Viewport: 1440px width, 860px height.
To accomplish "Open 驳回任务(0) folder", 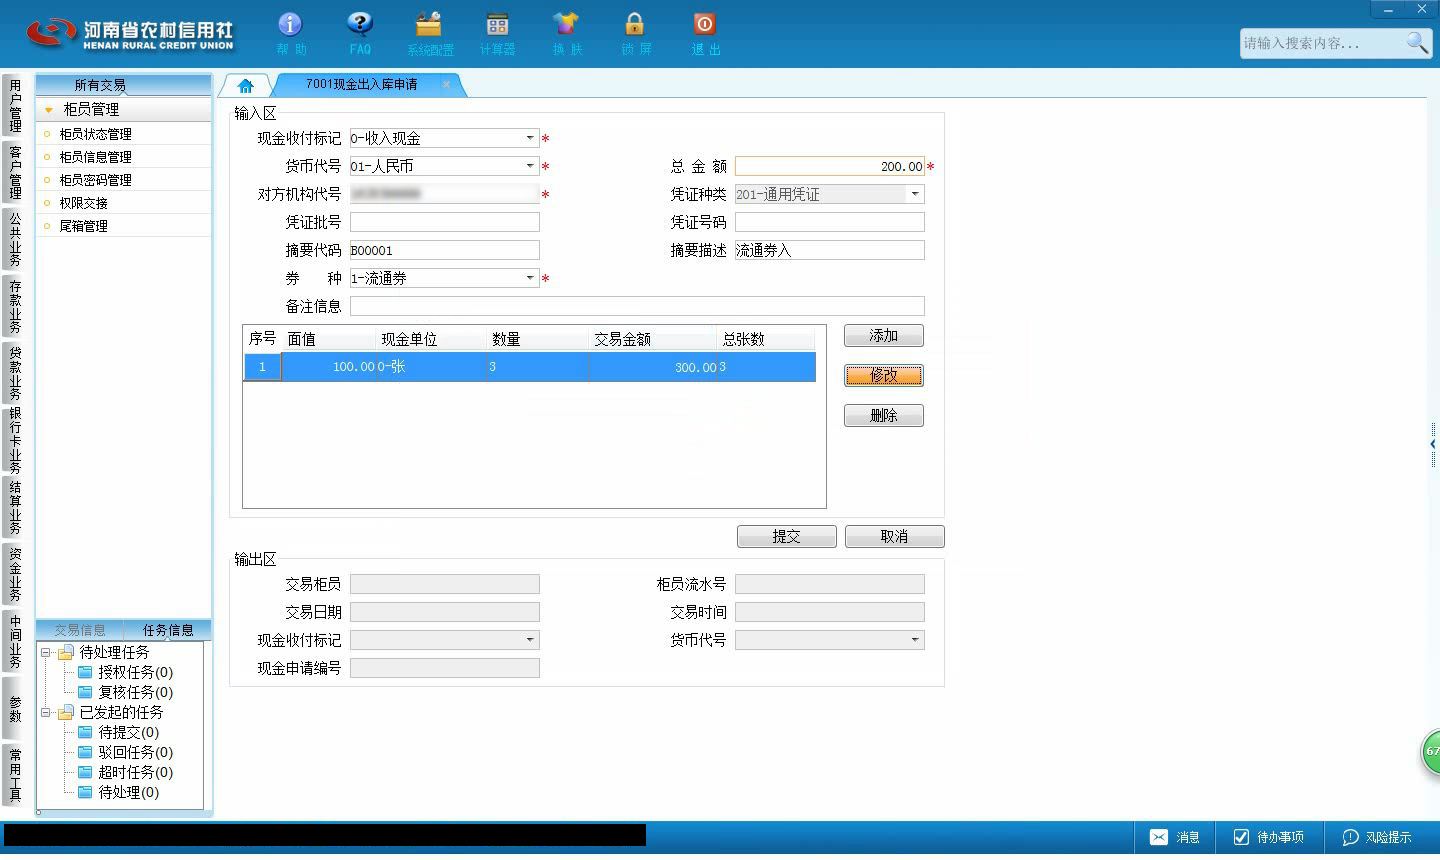I will (125, 752).
